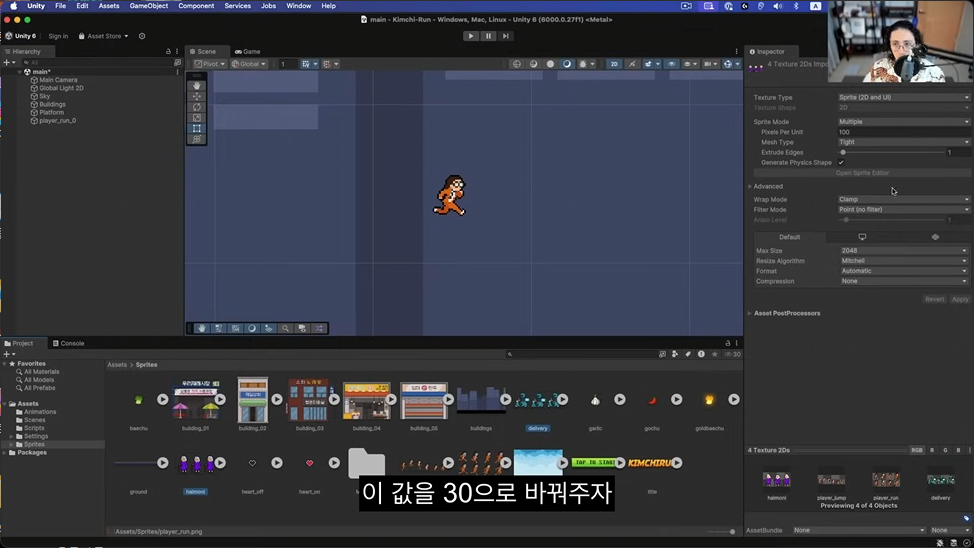Click the Apply button
Viewport: 974px width, 548px height.
tap(960, 299)
